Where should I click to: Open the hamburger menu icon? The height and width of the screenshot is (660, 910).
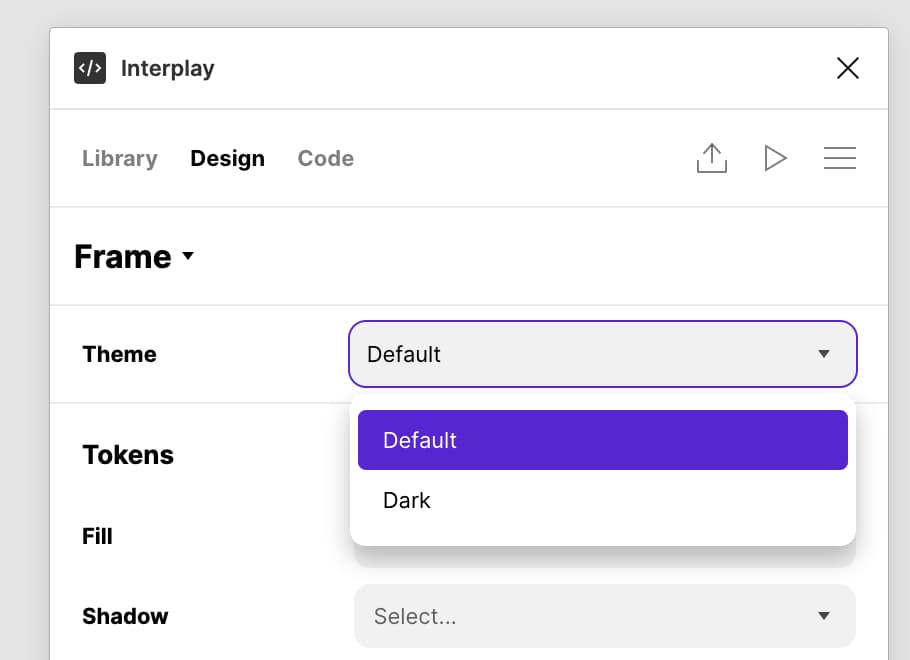(839, 158)
